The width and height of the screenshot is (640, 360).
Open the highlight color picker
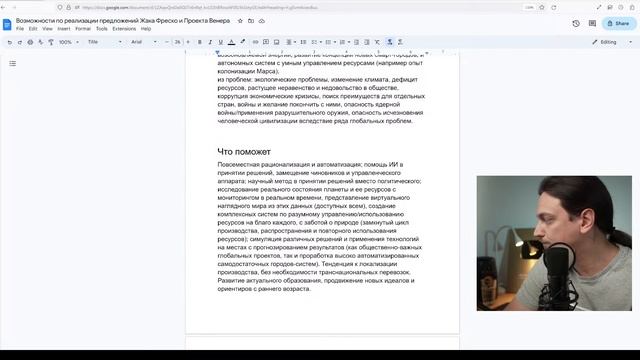coord(243,42)
